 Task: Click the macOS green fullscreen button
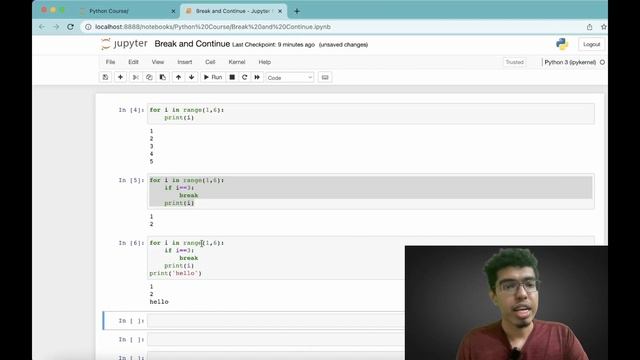pyautogui.click(x=62, y=10)
